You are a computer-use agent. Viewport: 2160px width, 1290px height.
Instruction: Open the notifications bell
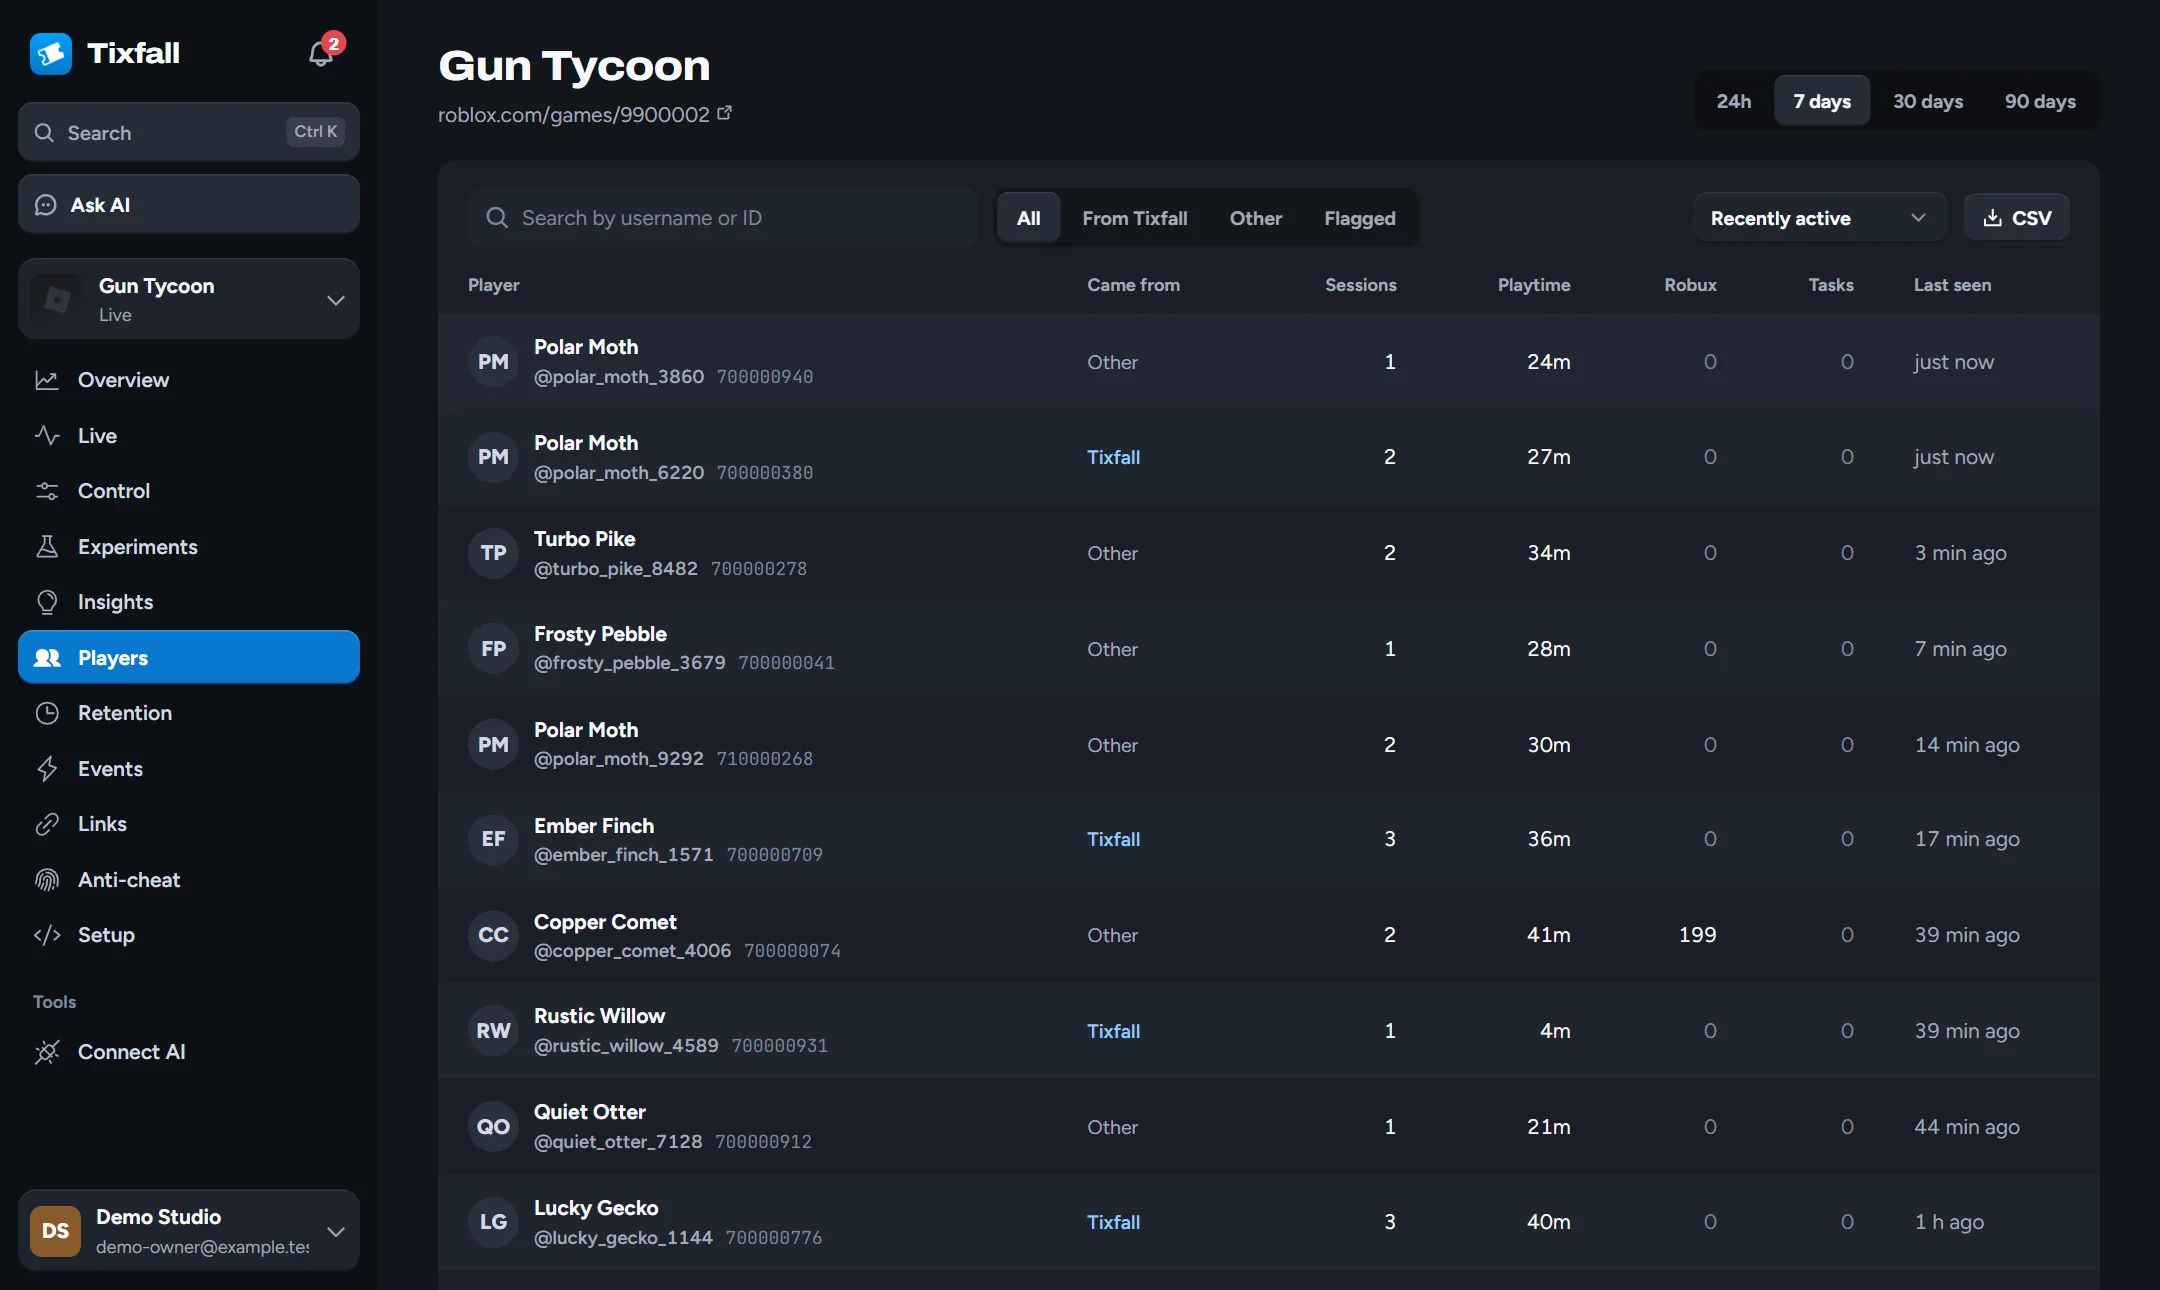(x=321, y=53)
